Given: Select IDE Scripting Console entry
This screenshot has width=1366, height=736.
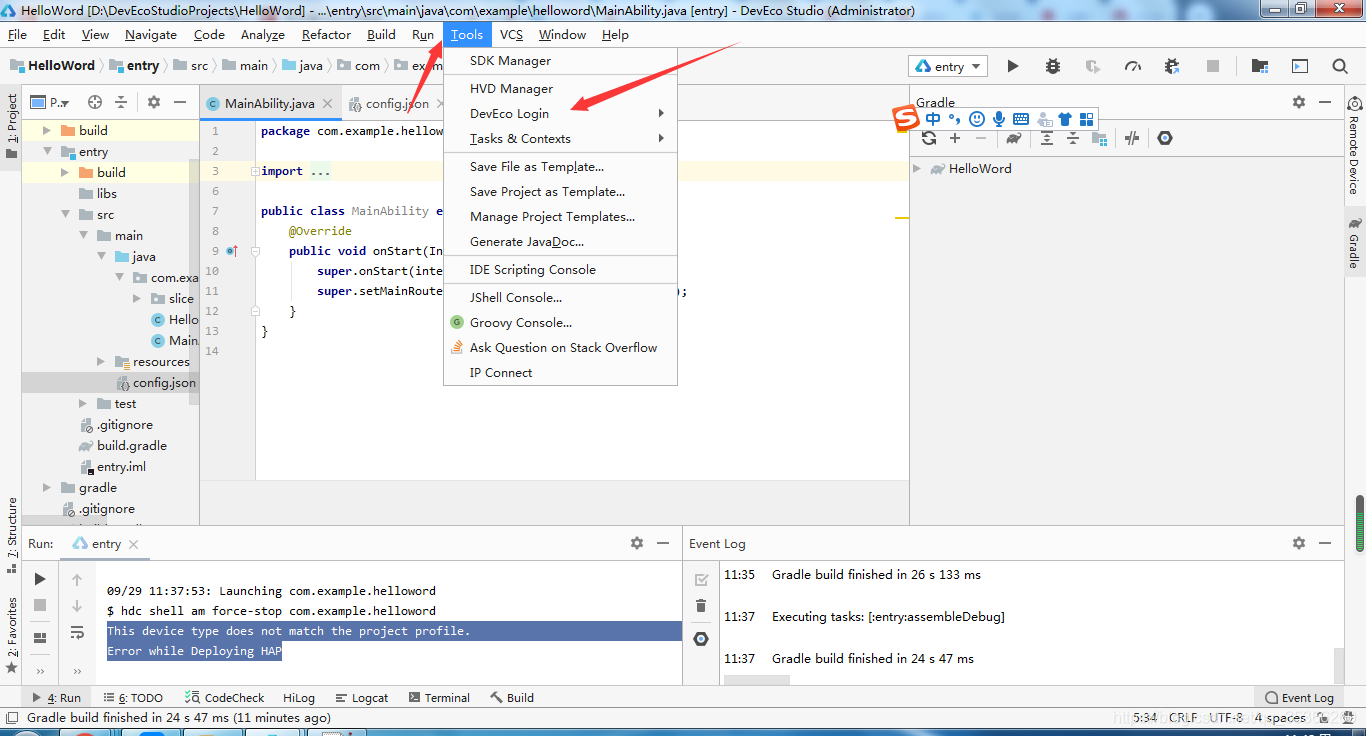Looking at the screenshot, I should pyautogui.click(x=560, y=270).
